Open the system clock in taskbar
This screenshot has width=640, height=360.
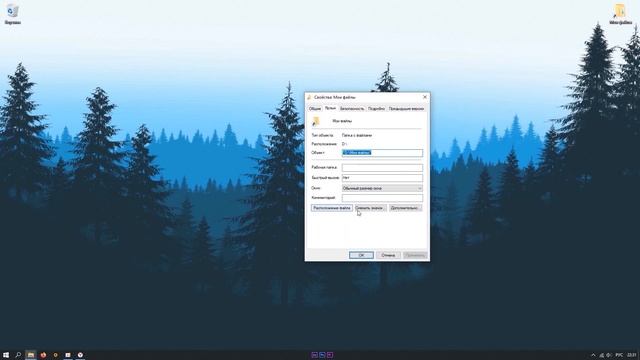631,355
